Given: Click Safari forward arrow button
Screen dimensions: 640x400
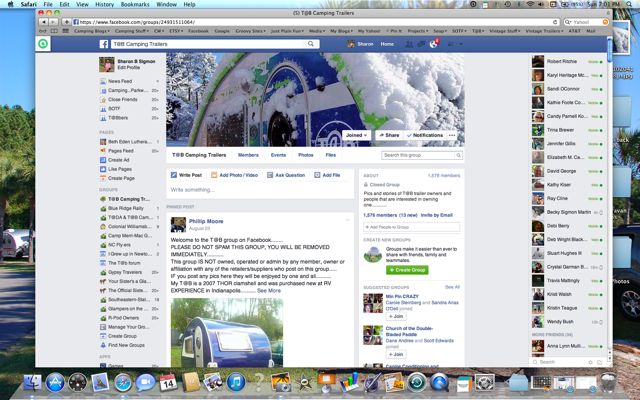Looking at the screenshot, I should (x=53, y=22).
